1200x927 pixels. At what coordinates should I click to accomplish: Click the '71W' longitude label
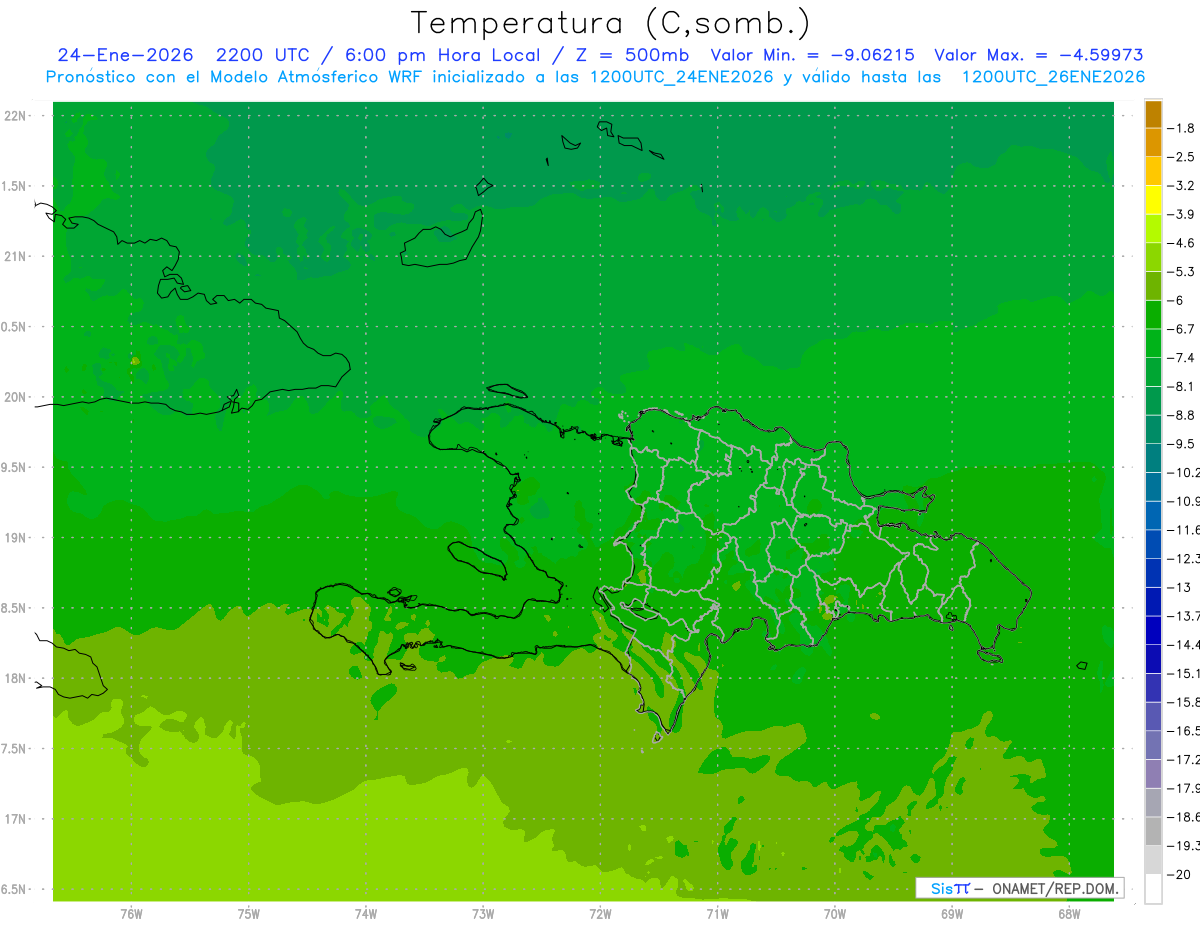717,914
